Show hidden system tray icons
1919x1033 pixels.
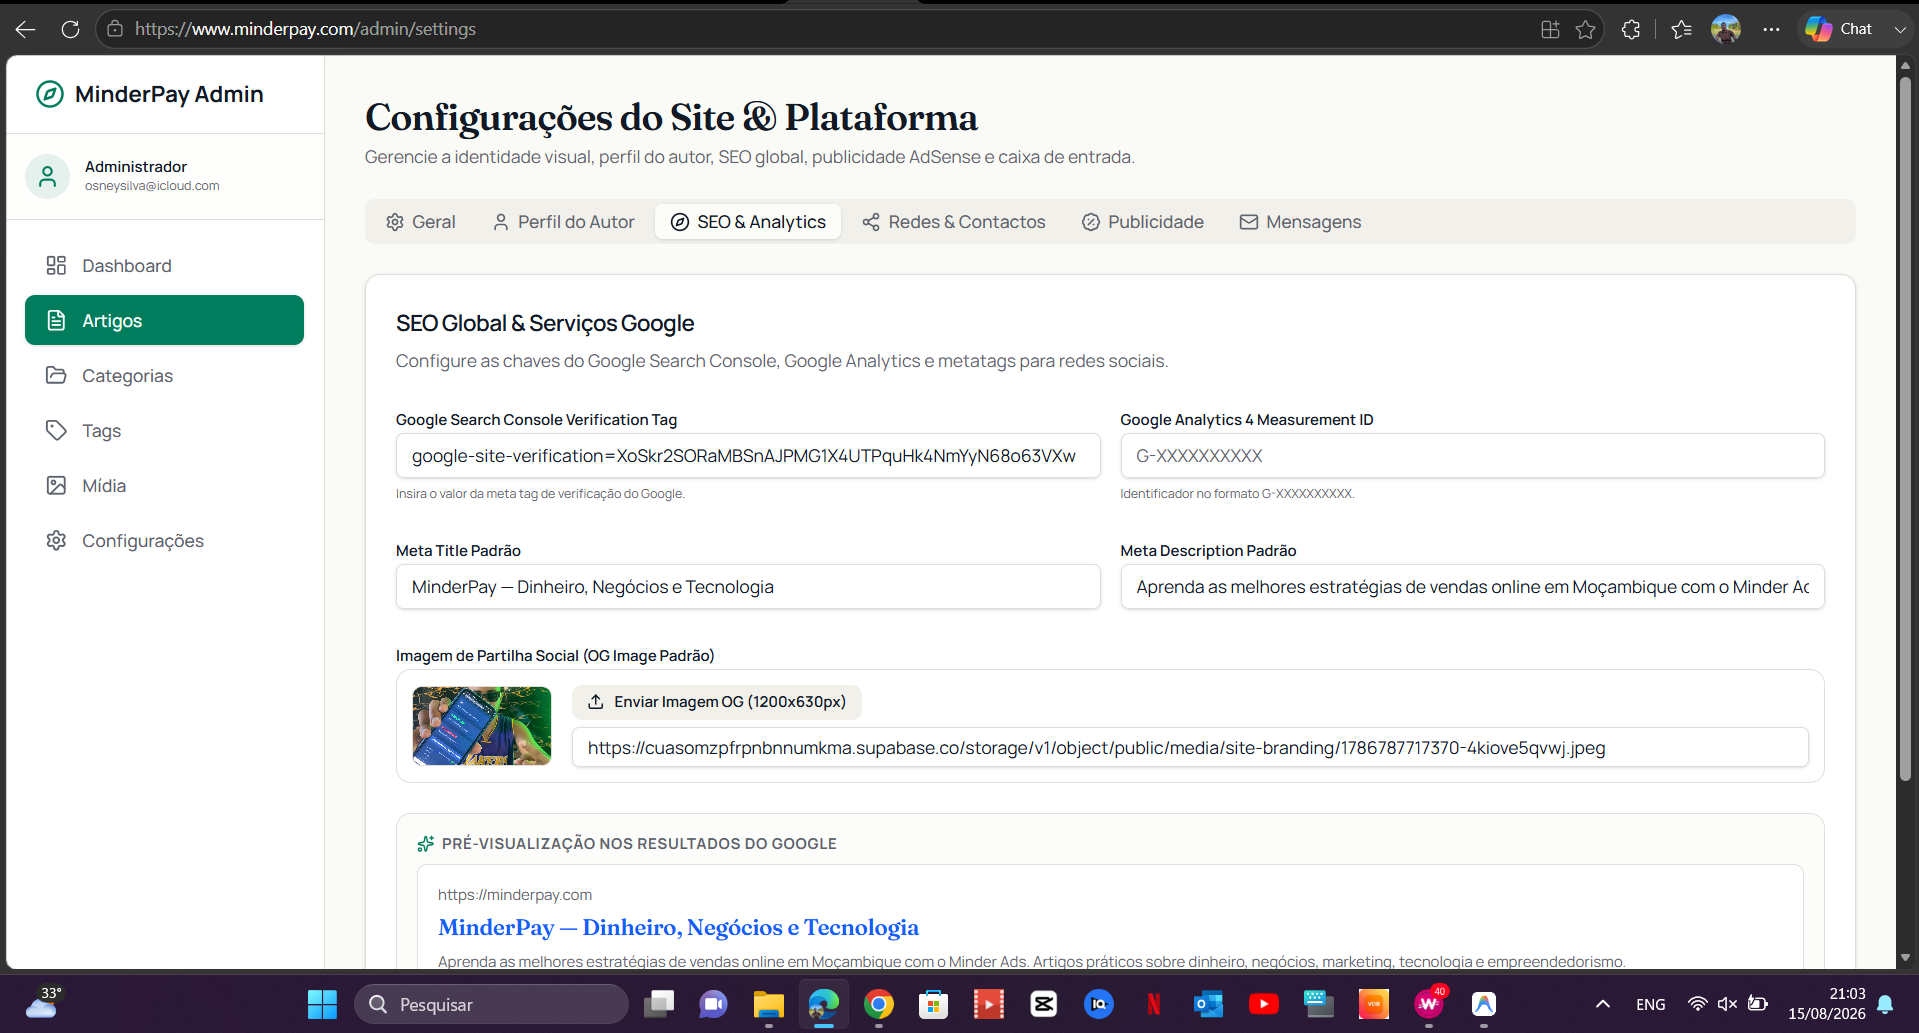[1602, 1004]
